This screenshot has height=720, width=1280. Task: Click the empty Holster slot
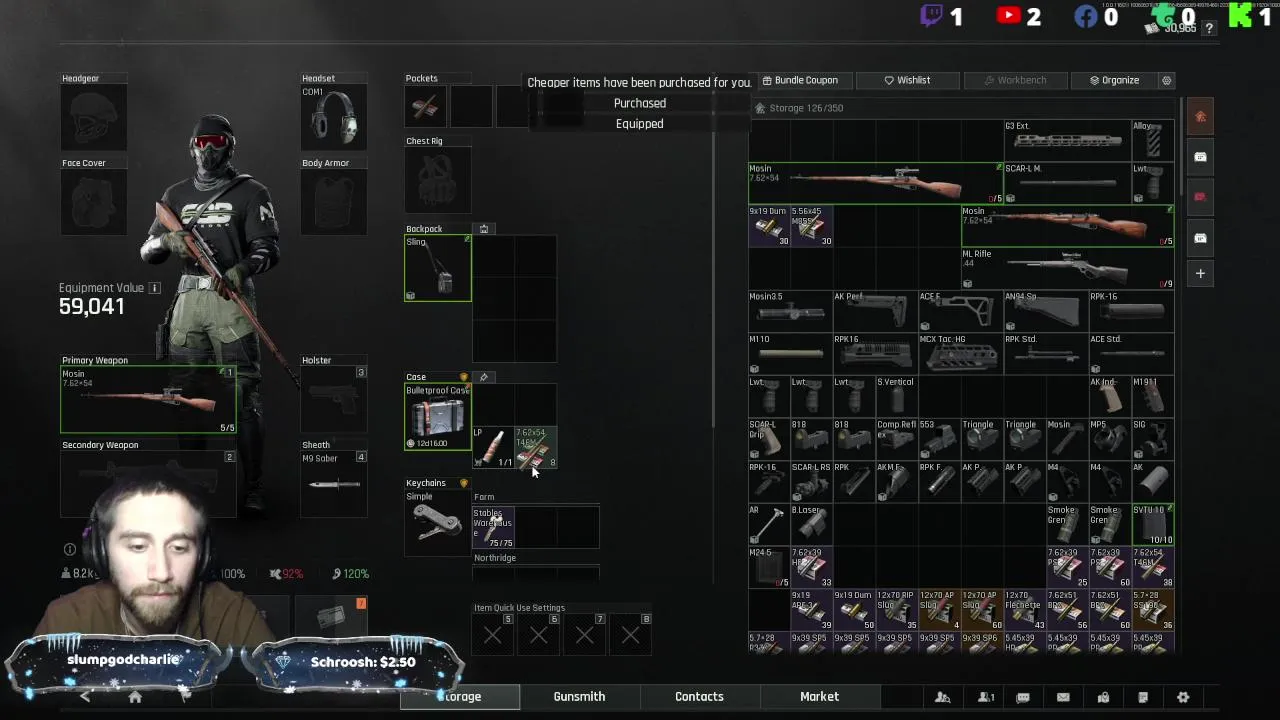coord(334,400)
